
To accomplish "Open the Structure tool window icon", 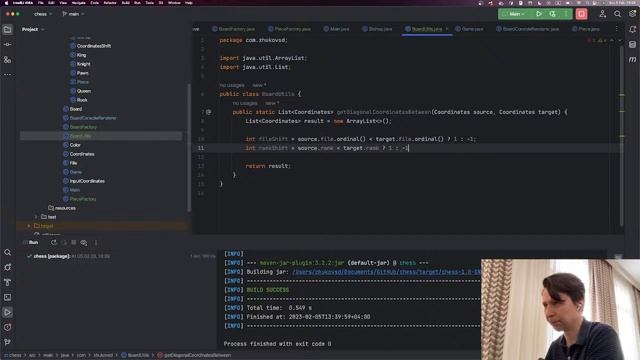I will pyautogui.click(x=7, y=60).
